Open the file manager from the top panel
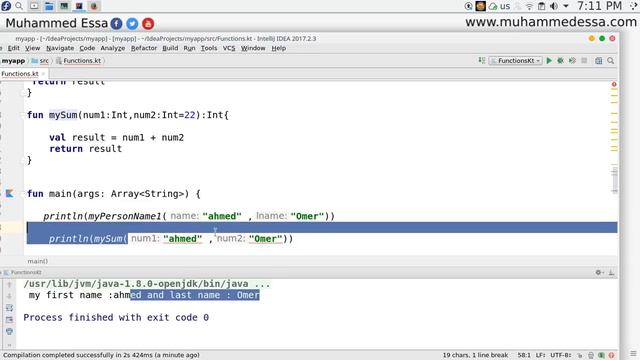The image size is (640, 360). pos(49,6)
